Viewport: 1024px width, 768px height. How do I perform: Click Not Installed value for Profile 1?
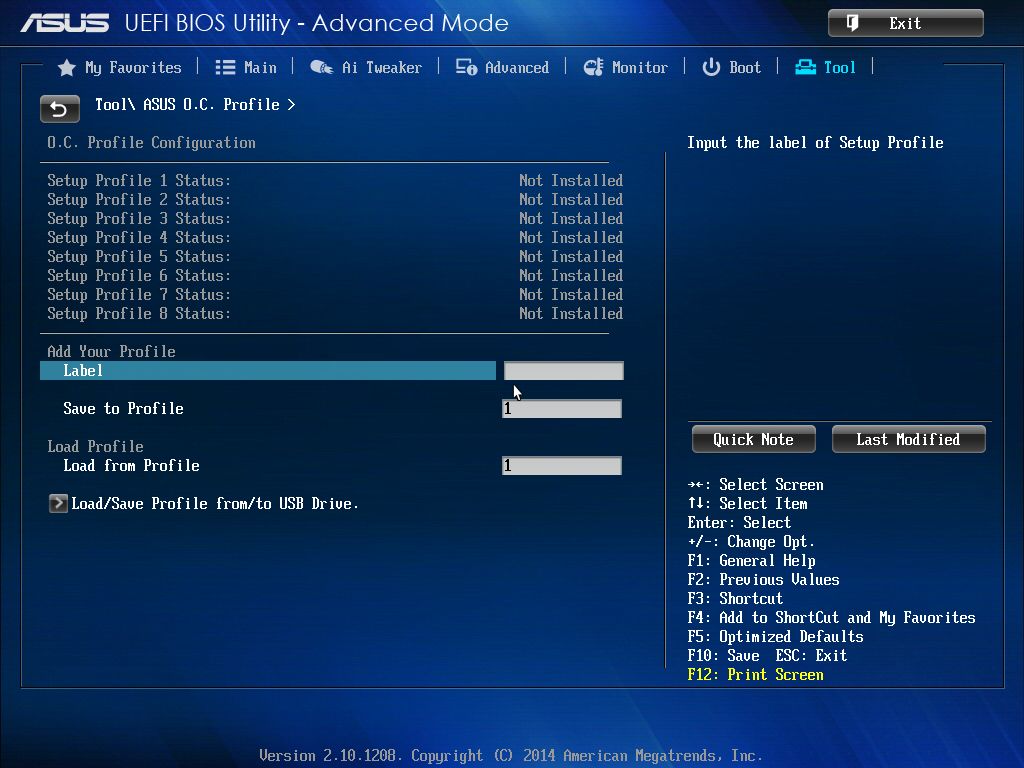click(x=571, y=181)
